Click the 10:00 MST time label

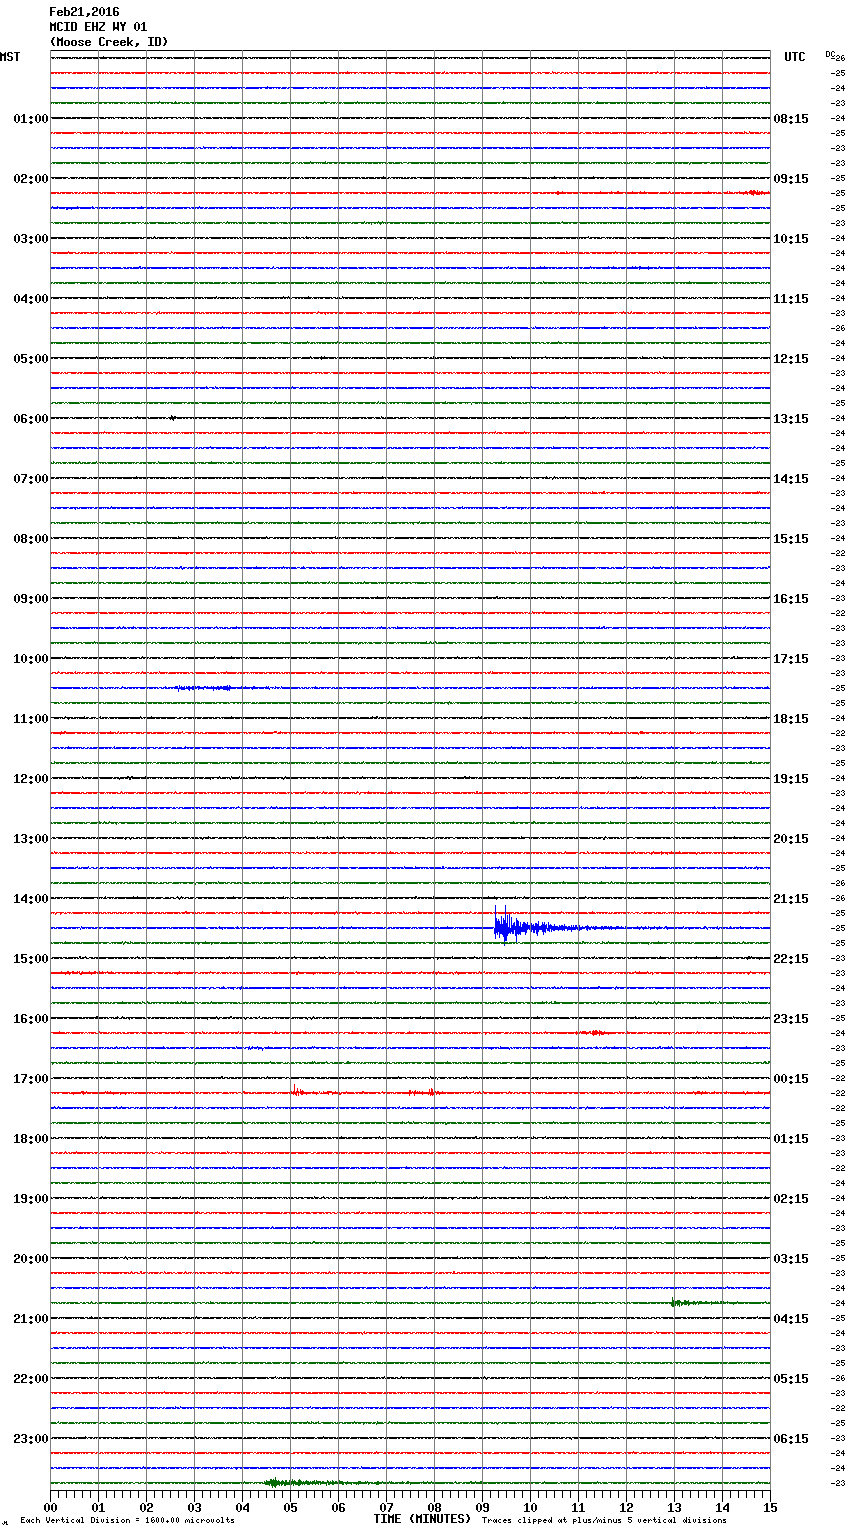31,659
